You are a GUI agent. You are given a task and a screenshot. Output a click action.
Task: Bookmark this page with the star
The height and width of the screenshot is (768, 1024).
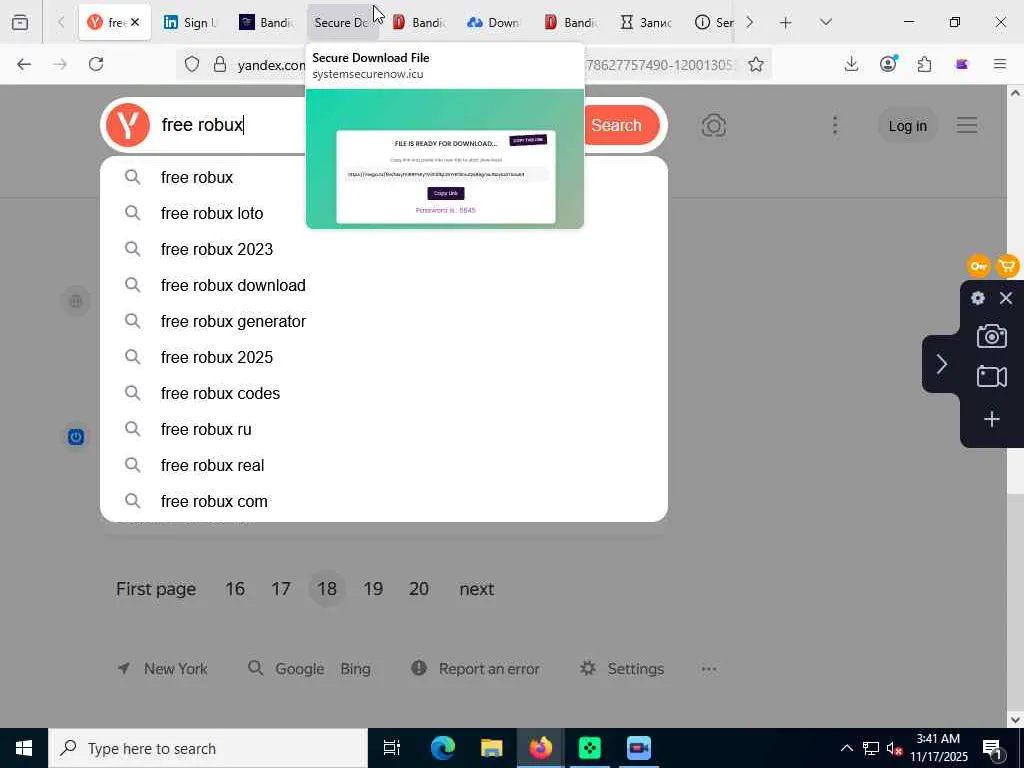756,64
